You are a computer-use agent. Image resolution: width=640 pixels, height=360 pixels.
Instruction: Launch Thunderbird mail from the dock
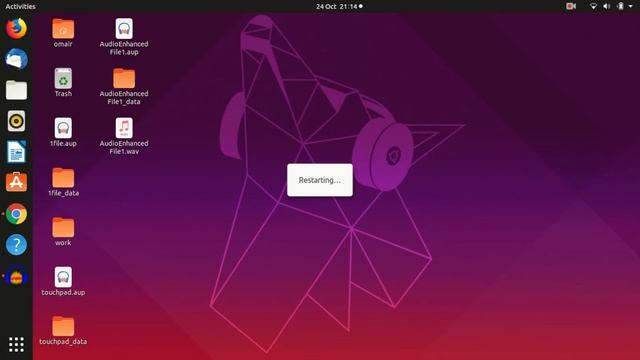point(16,59)
